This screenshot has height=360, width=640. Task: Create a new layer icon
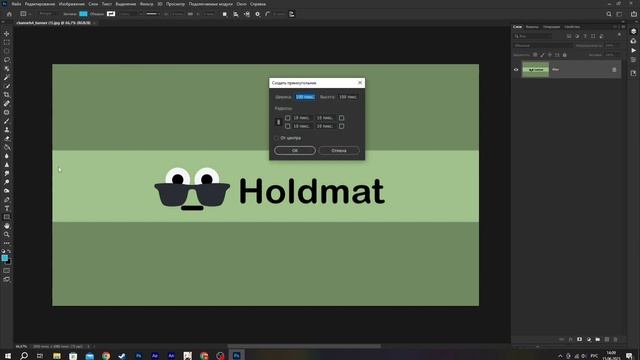(x=607, y=339)
